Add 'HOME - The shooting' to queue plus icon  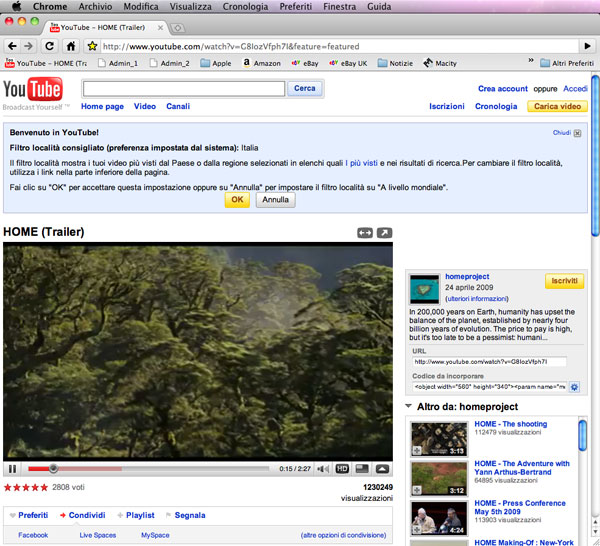pos(417,450)
